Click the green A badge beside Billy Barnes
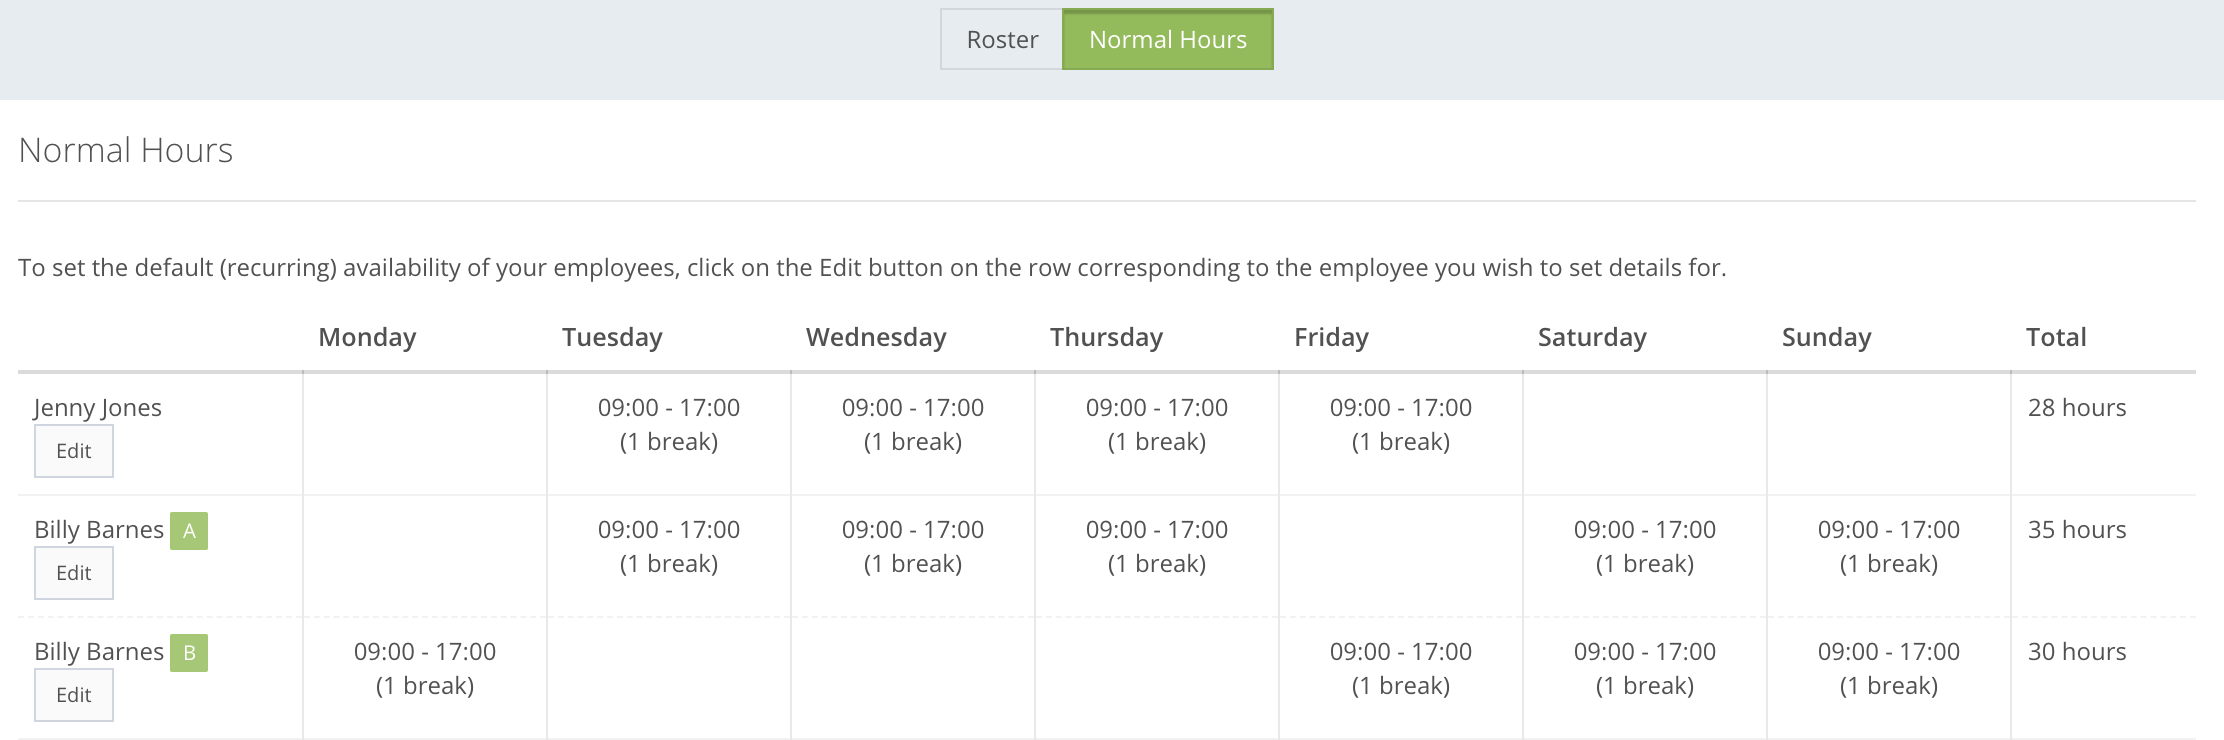 click(x=189, y=531)
